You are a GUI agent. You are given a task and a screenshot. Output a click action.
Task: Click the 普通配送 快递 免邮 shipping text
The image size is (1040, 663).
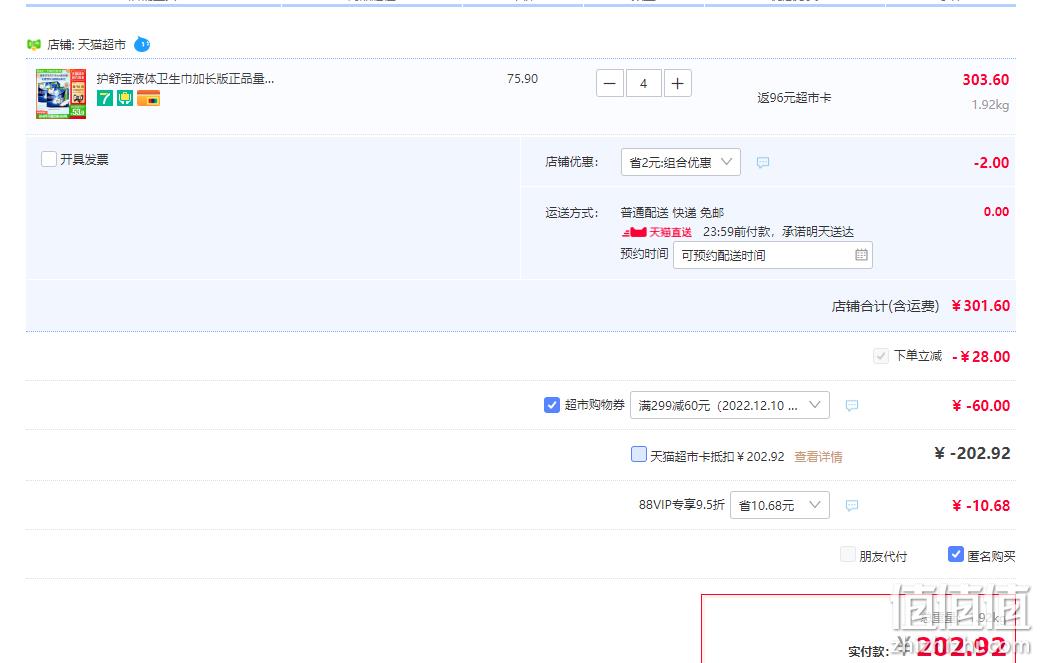pos(672,212)
